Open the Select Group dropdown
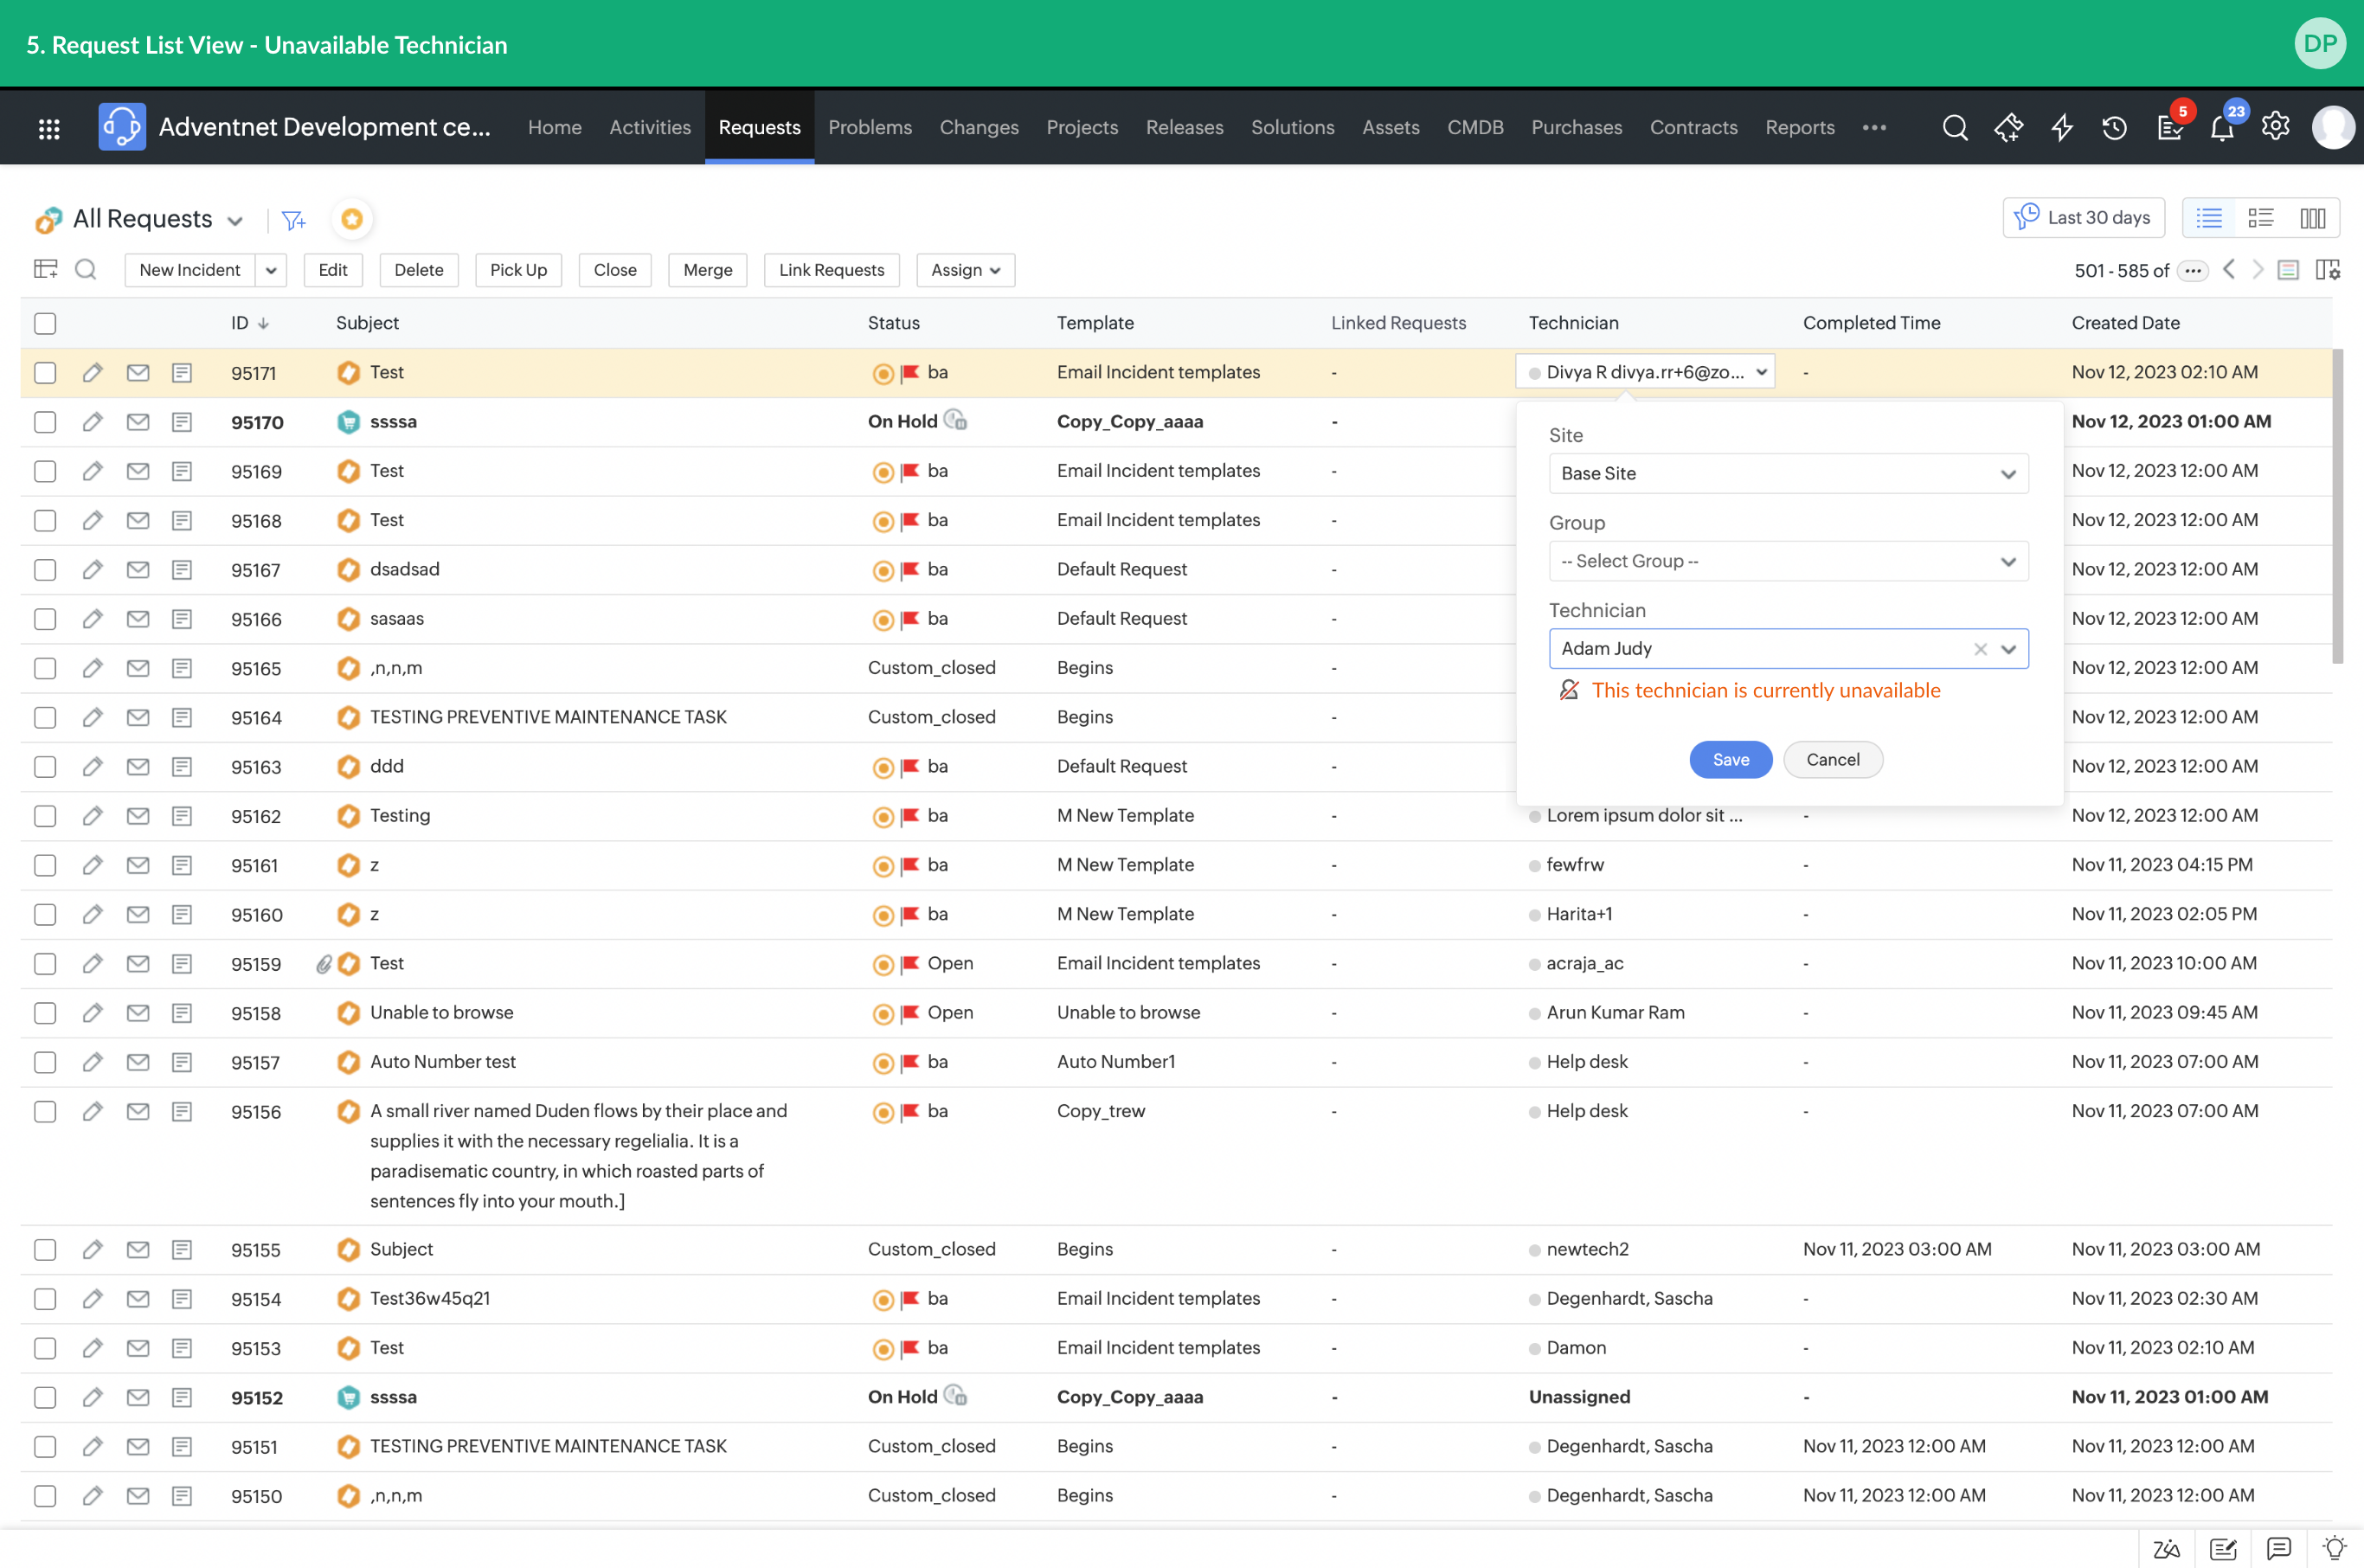 click(x=1787, y=561)
